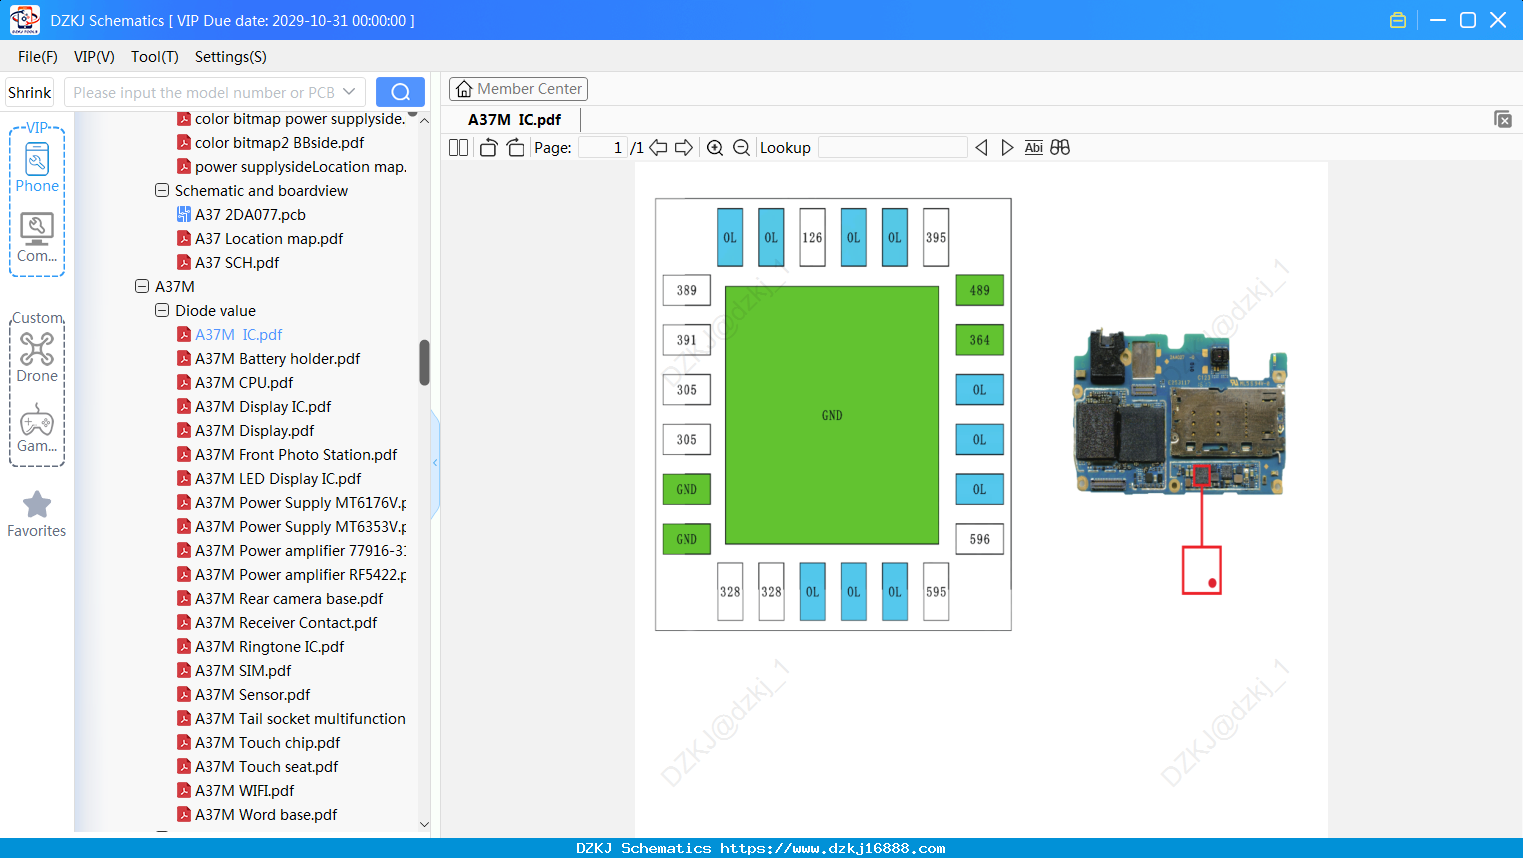The image size is (1523, 858).
Task: Open Favorites
Action: pyautogui.click(x=37, y=514)
